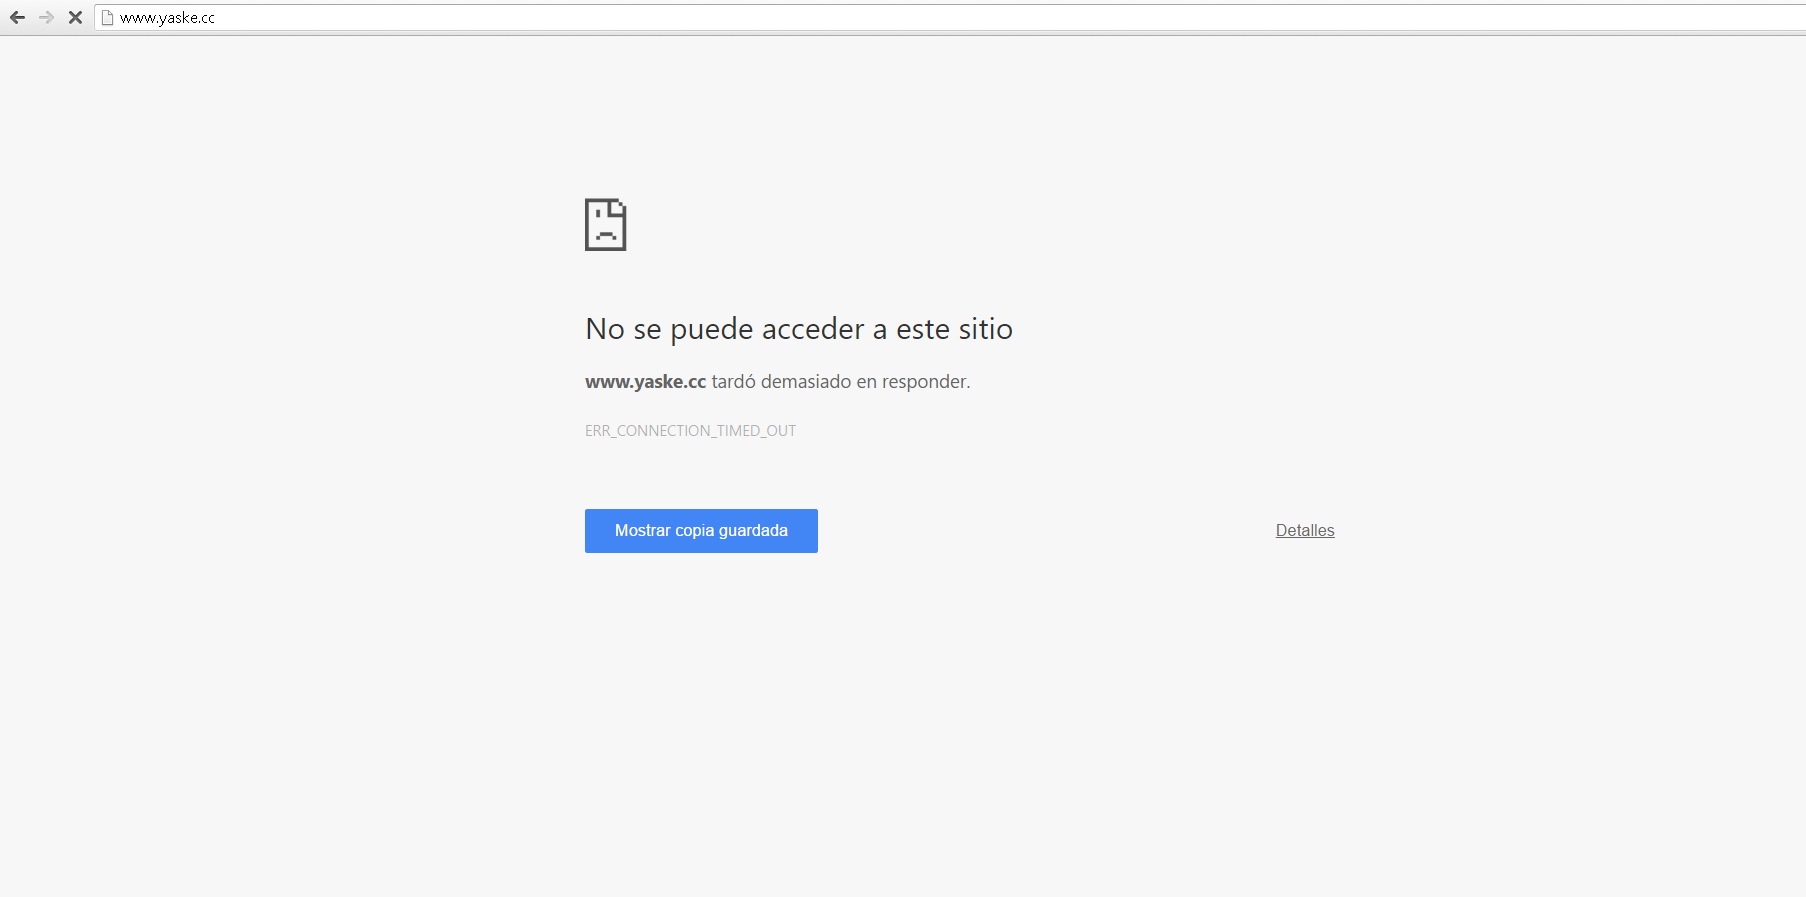This screenshot has height=897, width=1806.
Task: Go back with the browser back arrow
Action: pyautogui.click(x=17, y=17)
